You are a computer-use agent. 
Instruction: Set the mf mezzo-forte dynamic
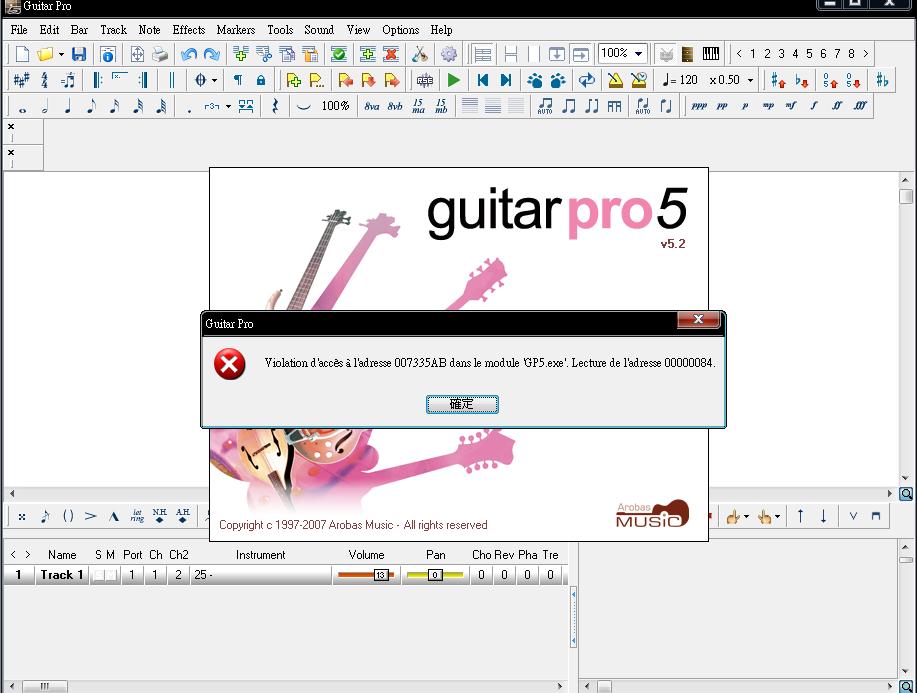pyautogui.click(x=791, y=106)
